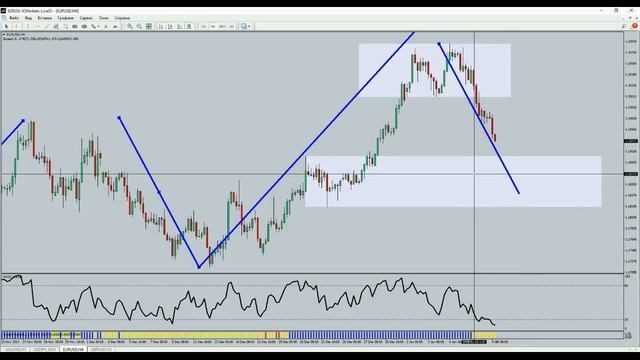Screen dimensions: 640x360
Task: Switch to the GBPUSD chart tab
Action: pos(101,350)
